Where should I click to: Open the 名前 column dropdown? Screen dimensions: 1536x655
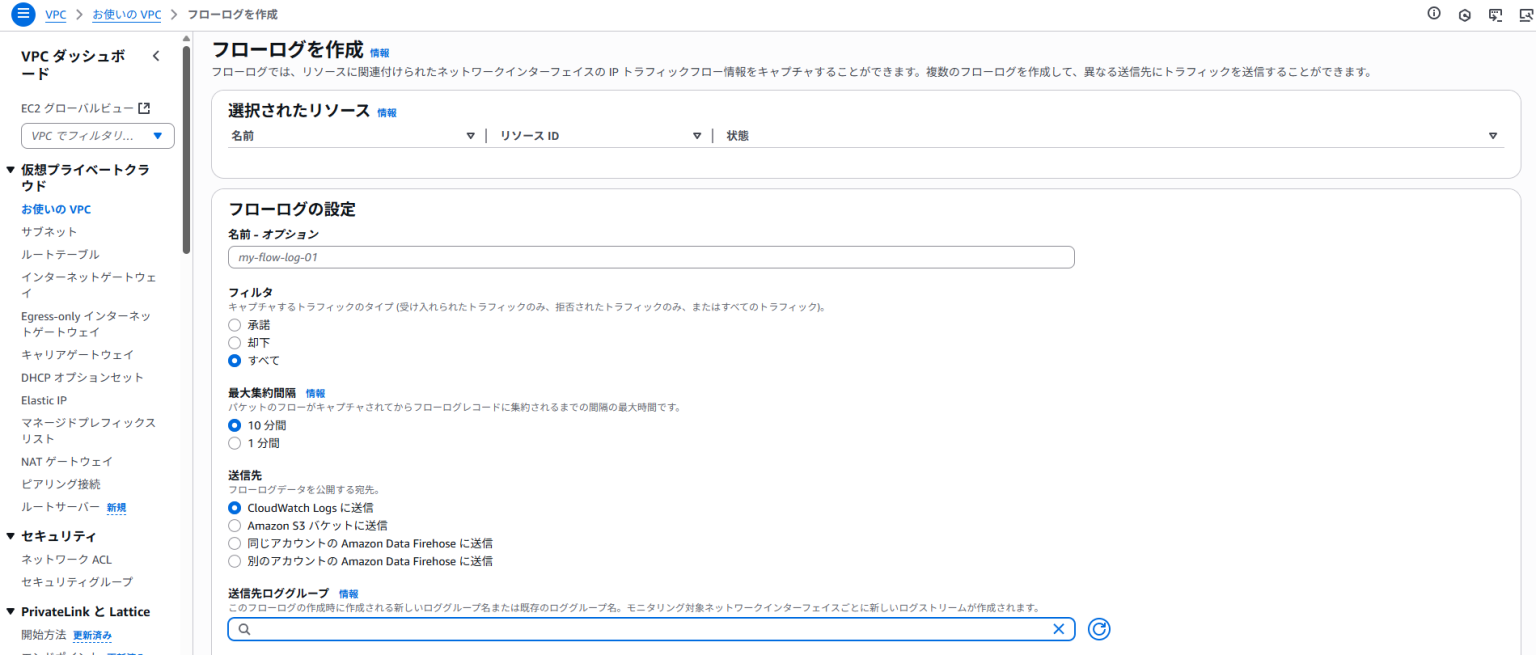[x=470, y=135]
